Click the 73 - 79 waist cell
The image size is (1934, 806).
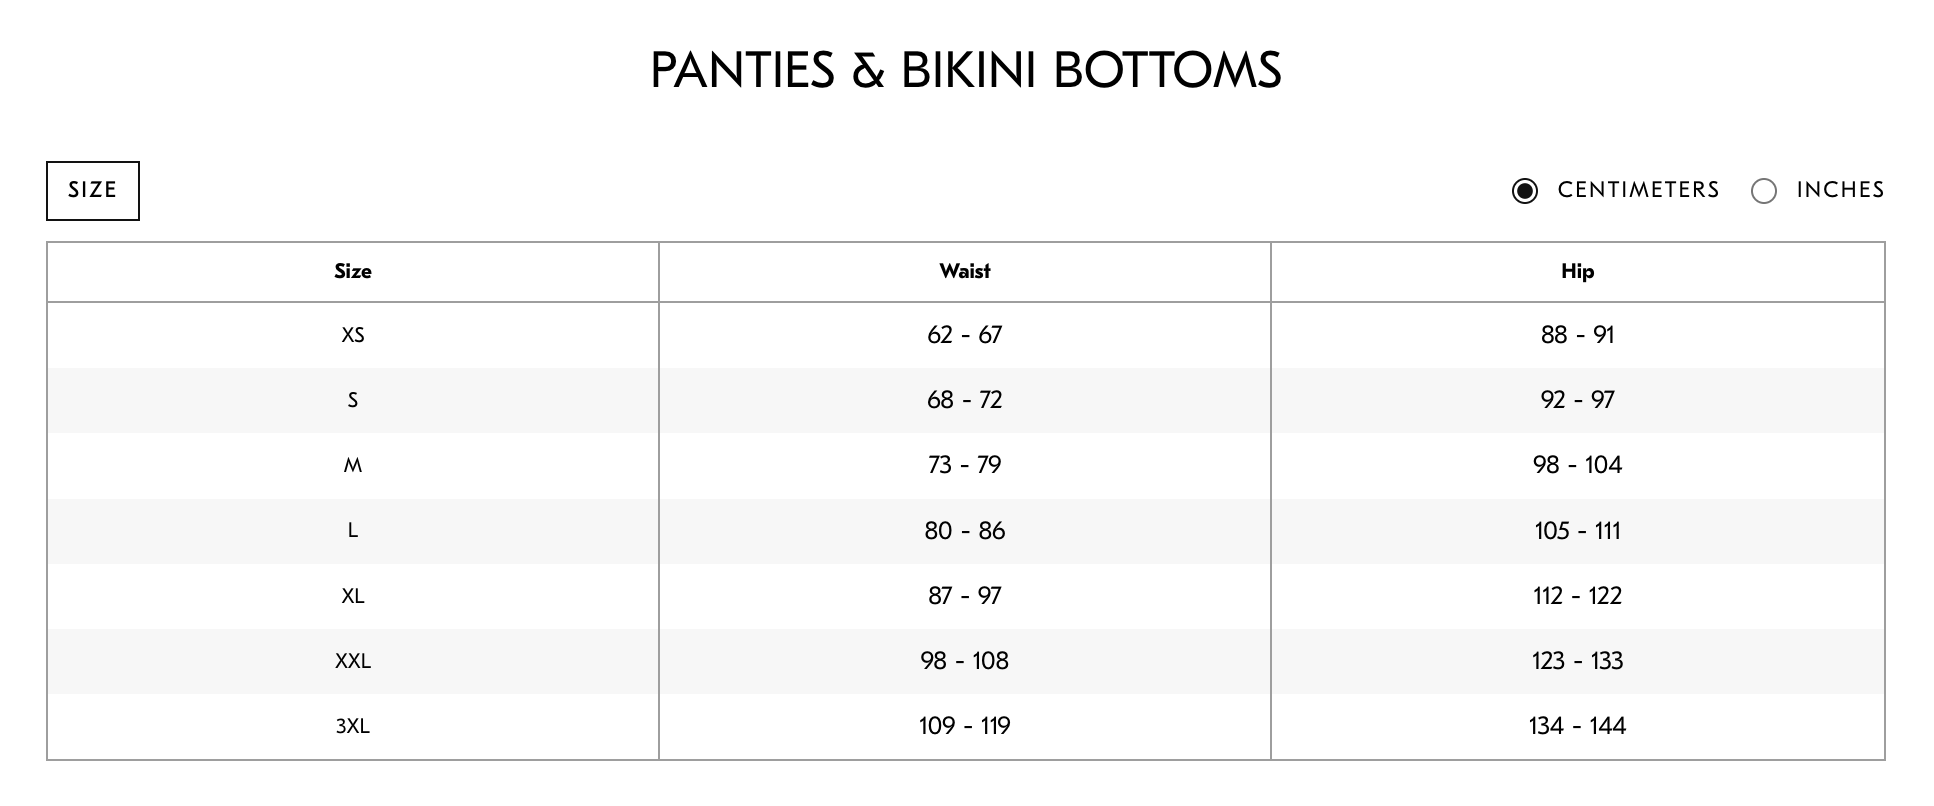click(965, 465)
